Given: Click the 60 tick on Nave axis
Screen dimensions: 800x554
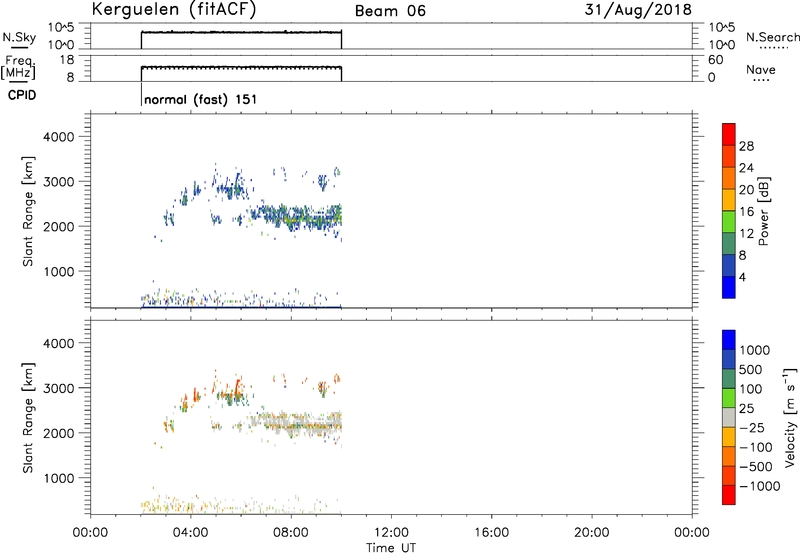Looking at the screenshot, I should (716, 60).
